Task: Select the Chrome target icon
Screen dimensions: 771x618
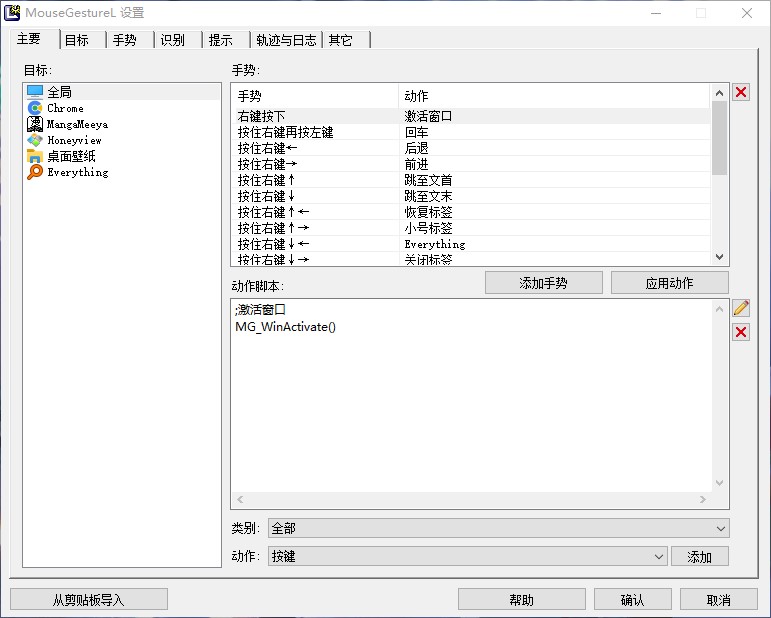Action: (35, 108)
